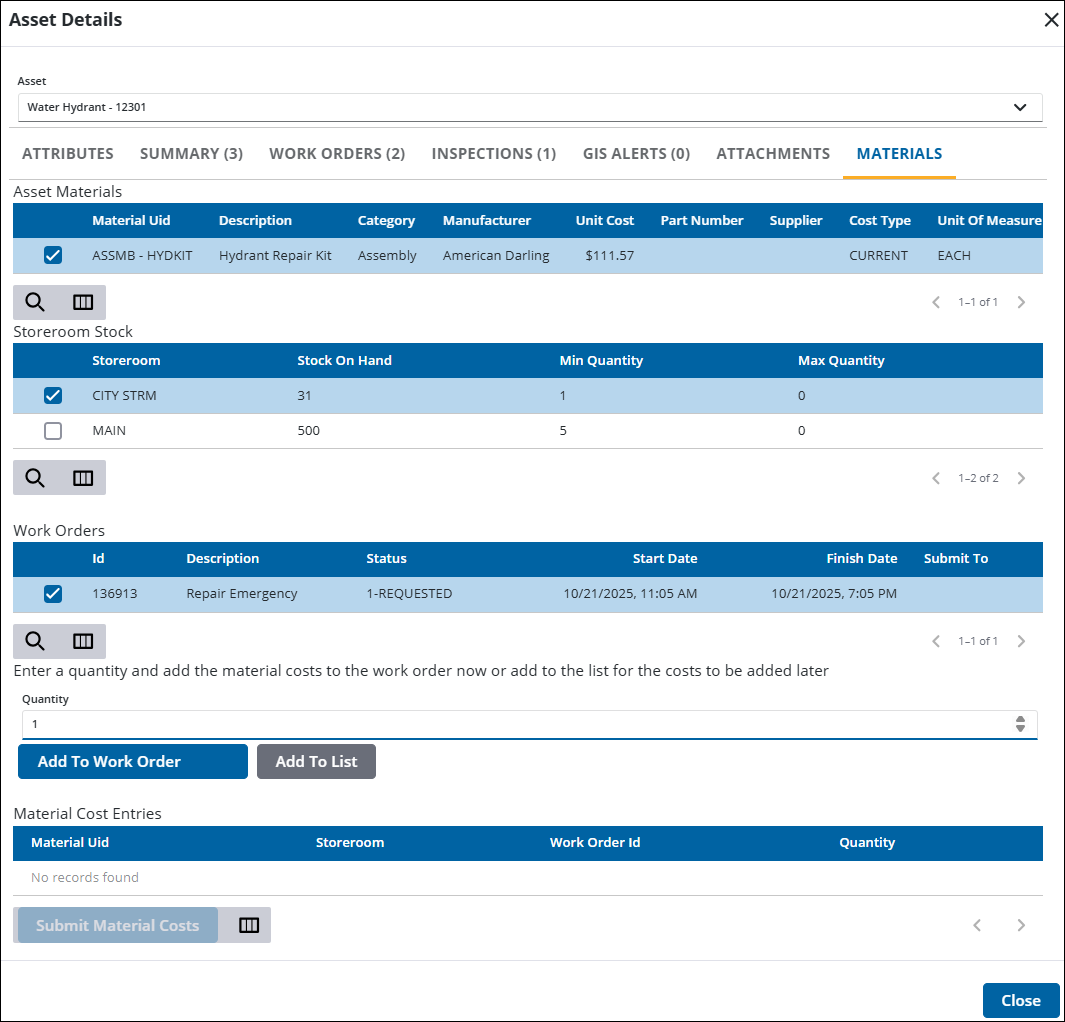Open column chooser beside Submit Material Costs
Screen dimensions: 1065x1022
pyautogui.click(x=249, y=925)
